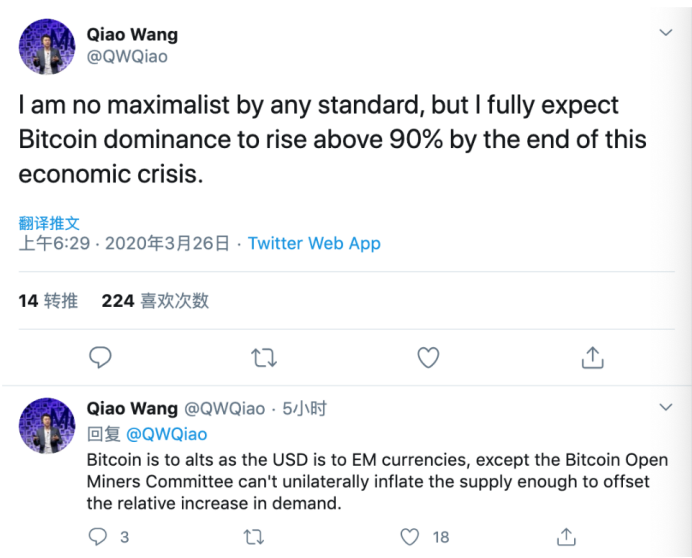
Task: Click the 5小时 timestamp on the reply
Action: [305, 408]
